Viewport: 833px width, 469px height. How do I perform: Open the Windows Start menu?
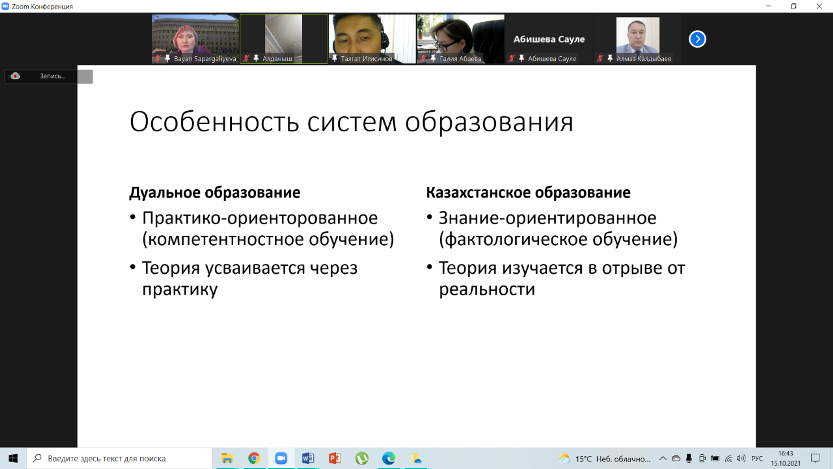[13, 458]
